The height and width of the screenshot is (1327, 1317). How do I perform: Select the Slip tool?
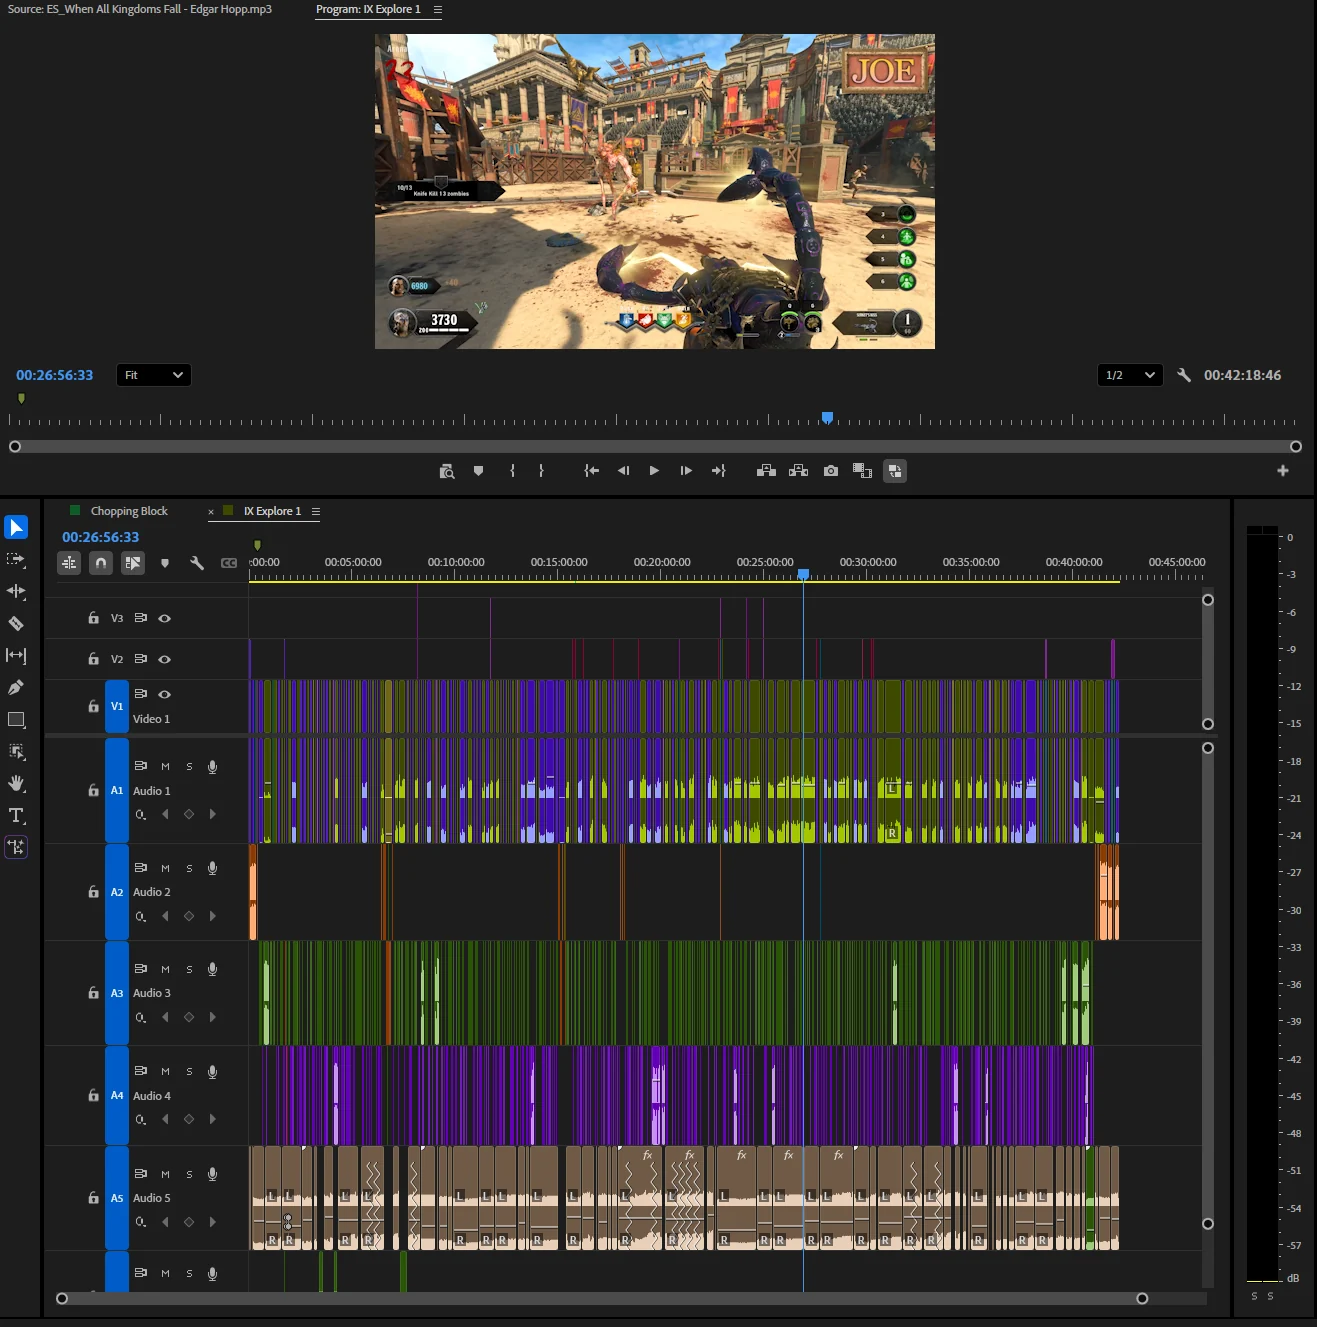(16, 655)
